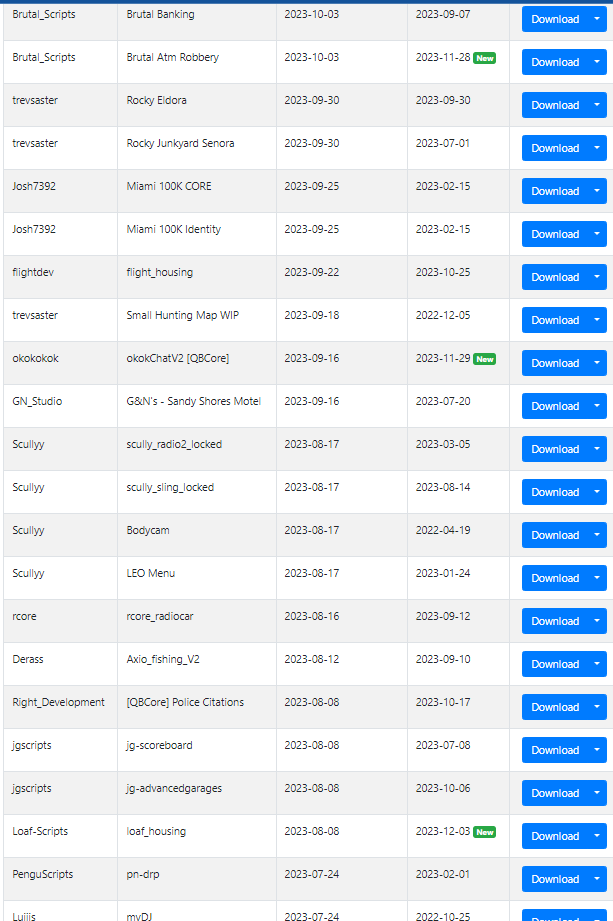Open dropdown arrow beside Brutal Atm Robbery download
The height and width of the screenshot is (921, 613).
tap(597, 62)
